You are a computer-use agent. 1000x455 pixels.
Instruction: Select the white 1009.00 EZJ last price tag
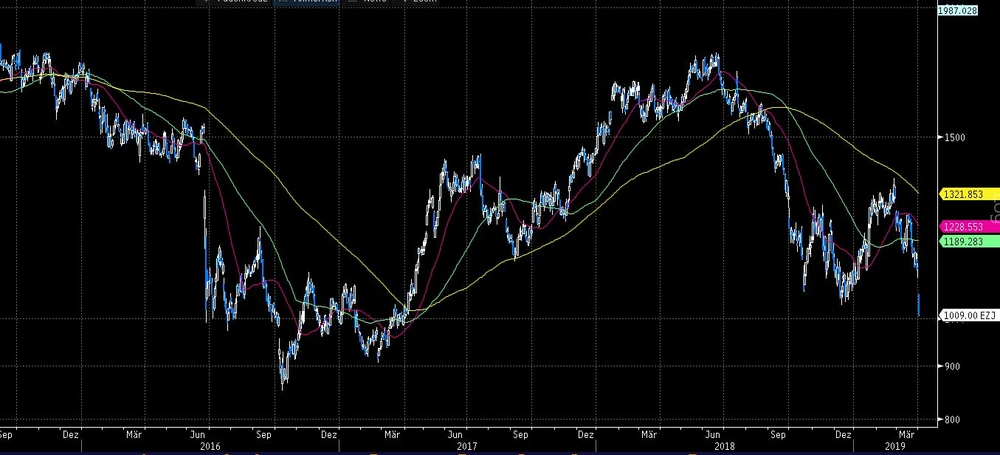point(967,316)
